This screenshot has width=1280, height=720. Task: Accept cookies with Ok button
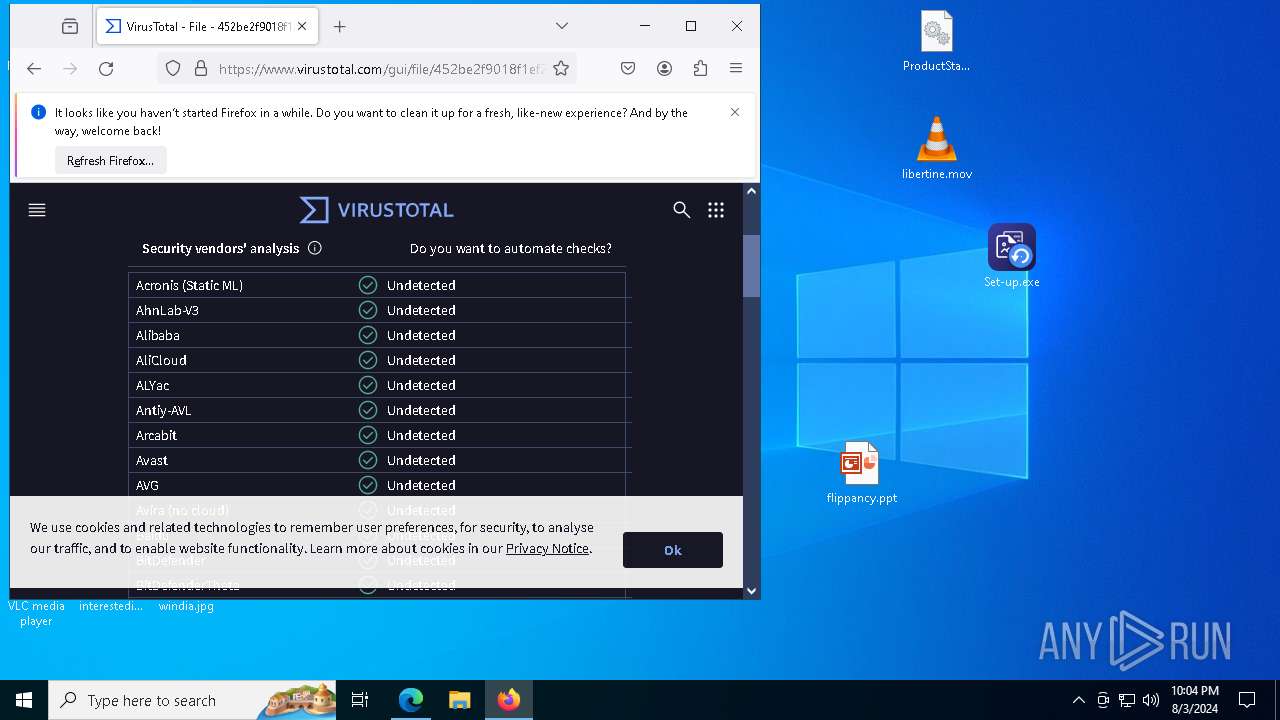673,550
